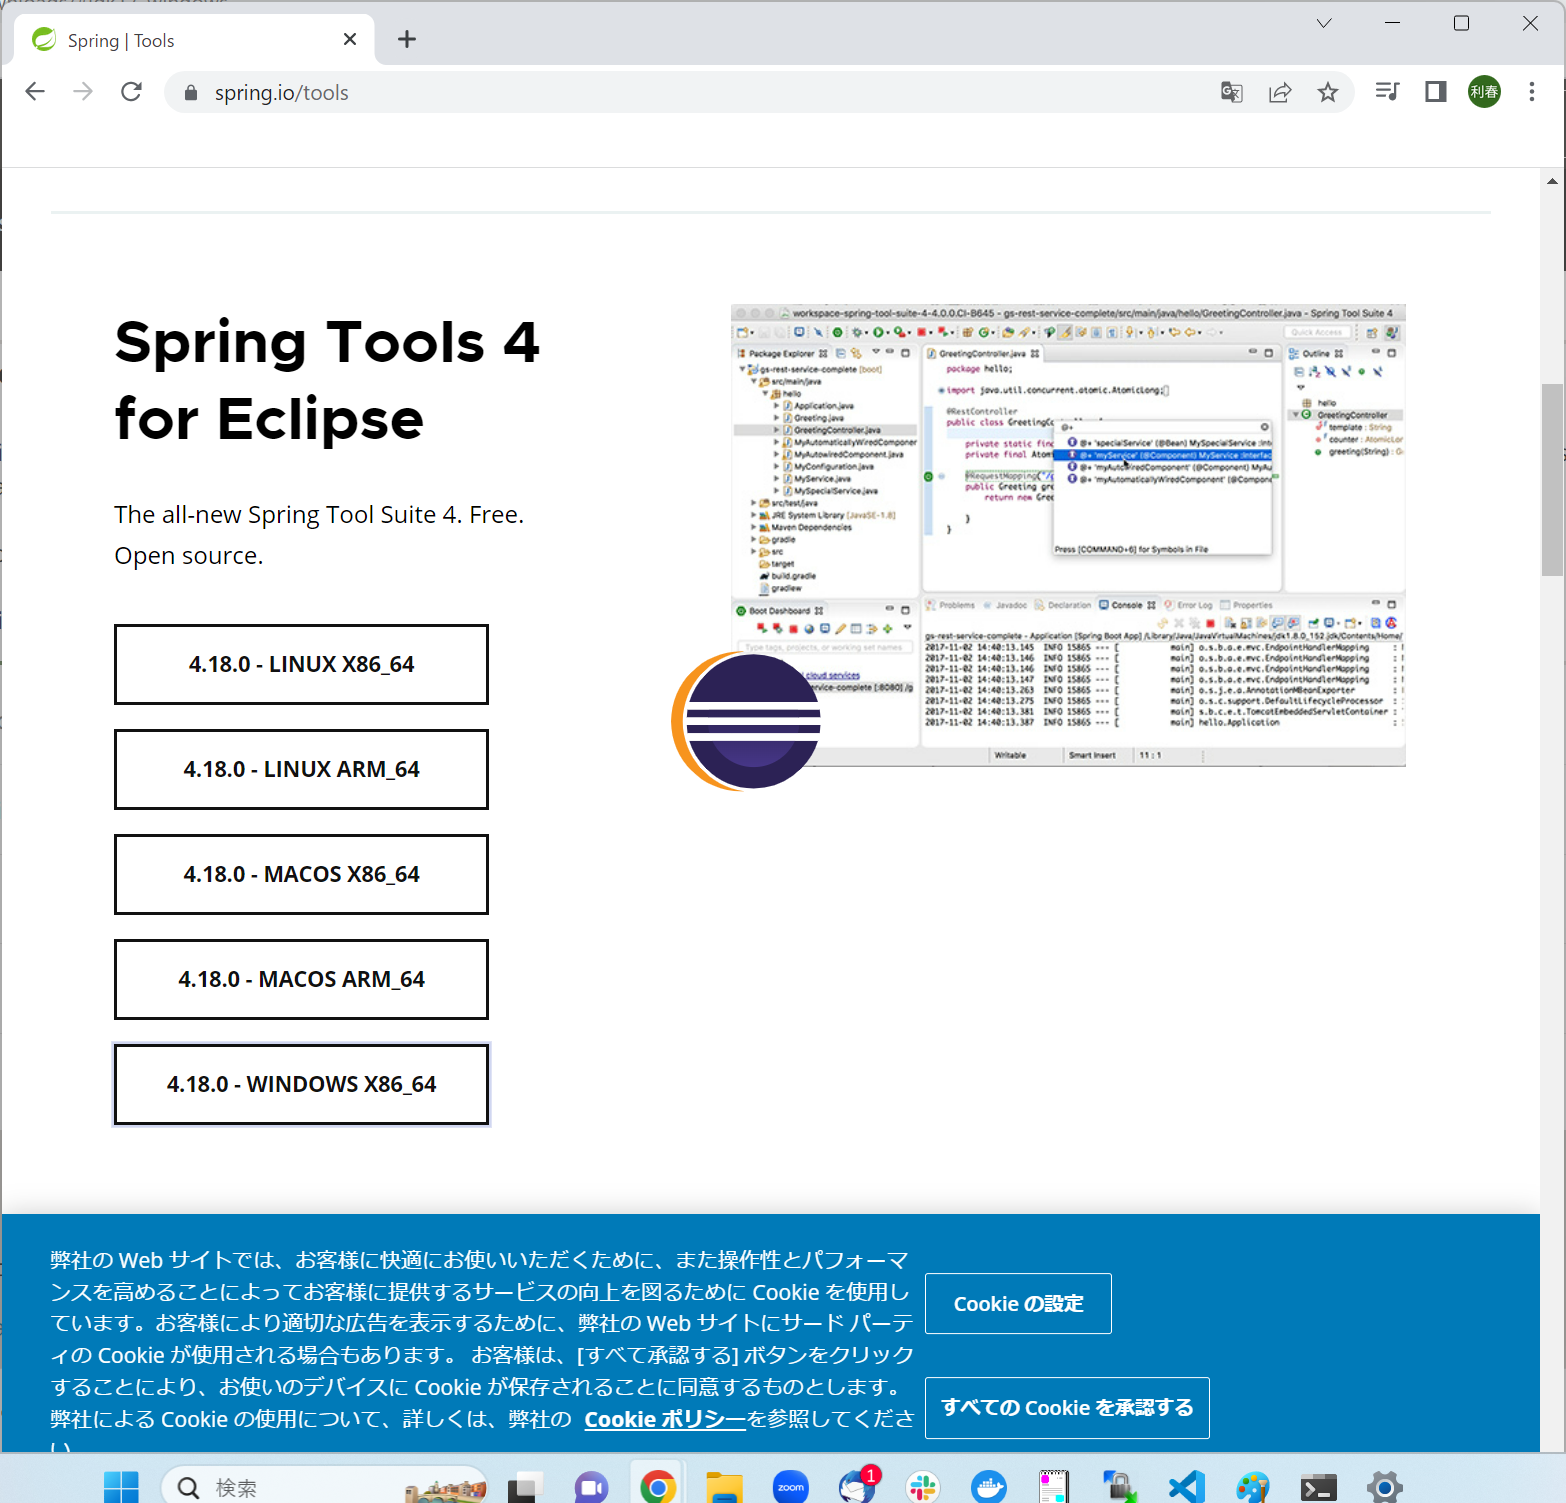Viewport: 1566px width, 1503px height.
Task: Bookmark this page with the star icon
Action: click(x=1327, y=93)
